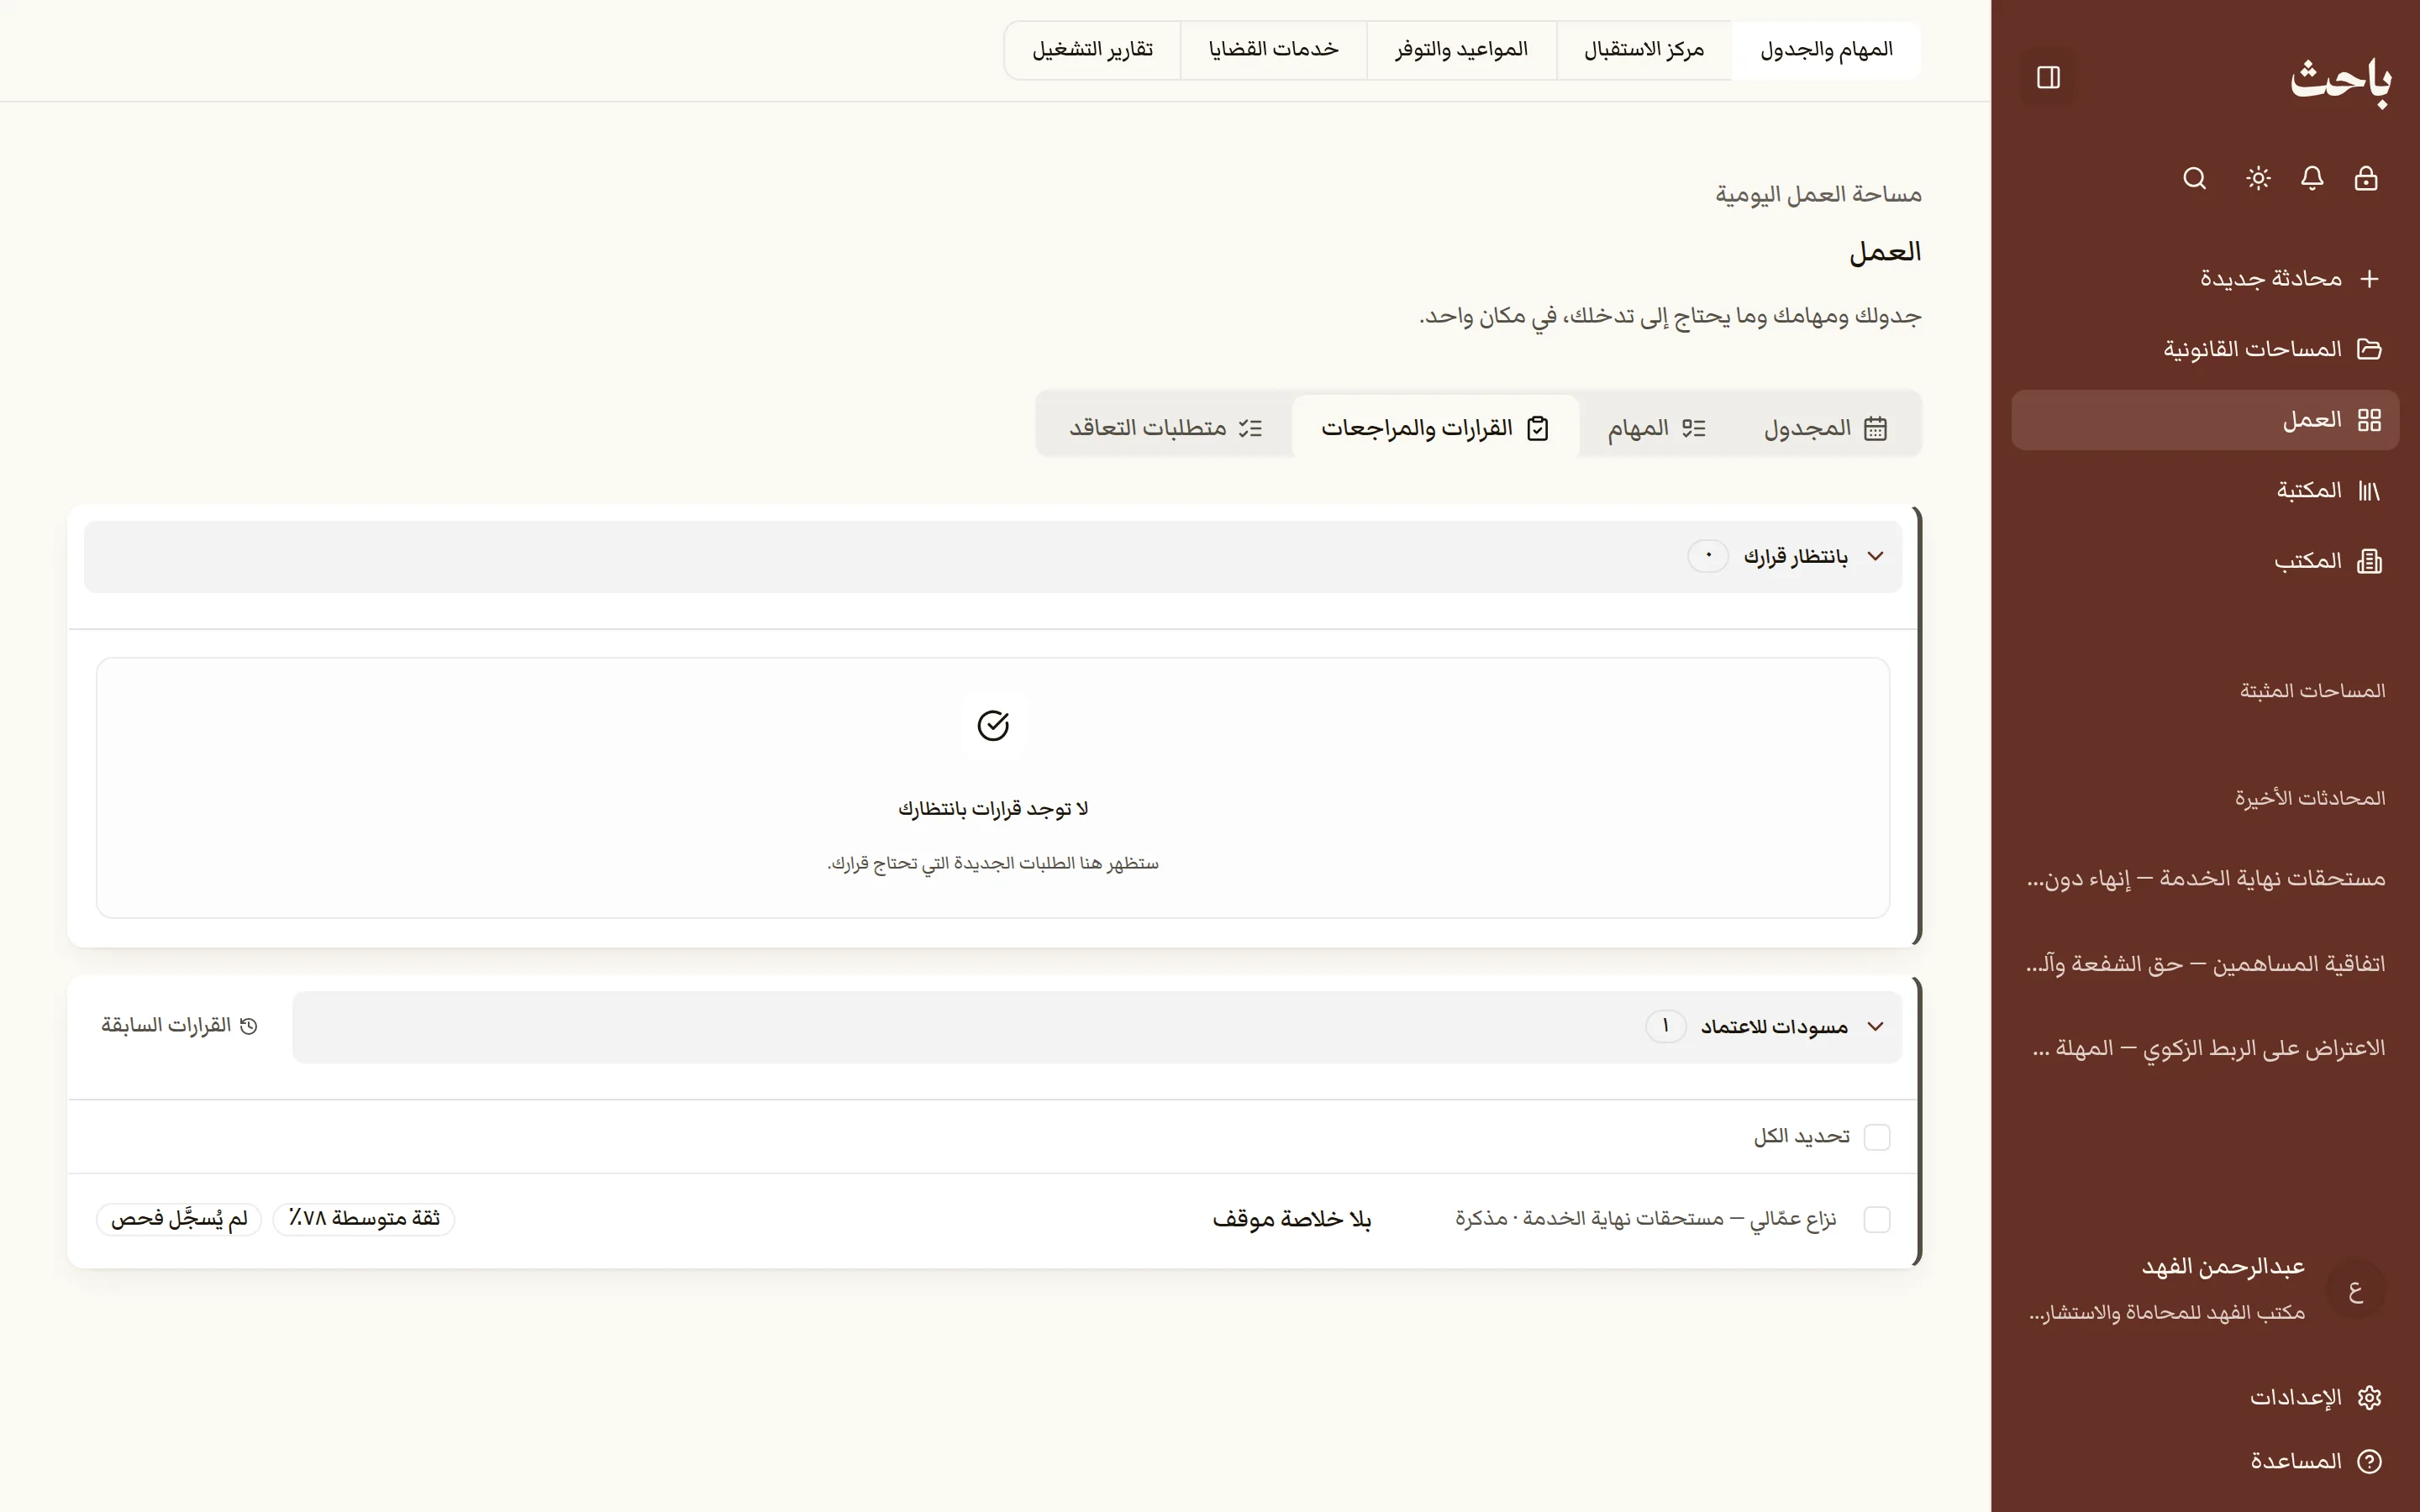Open search via the magnifier icon

(2194, 178)
